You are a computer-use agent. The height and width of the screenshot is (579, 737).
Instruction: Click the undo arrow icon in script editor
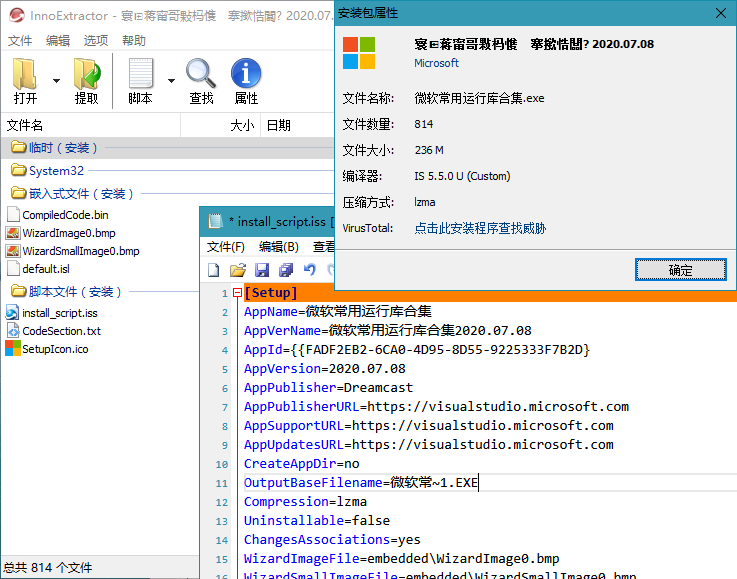coord(310,270)
